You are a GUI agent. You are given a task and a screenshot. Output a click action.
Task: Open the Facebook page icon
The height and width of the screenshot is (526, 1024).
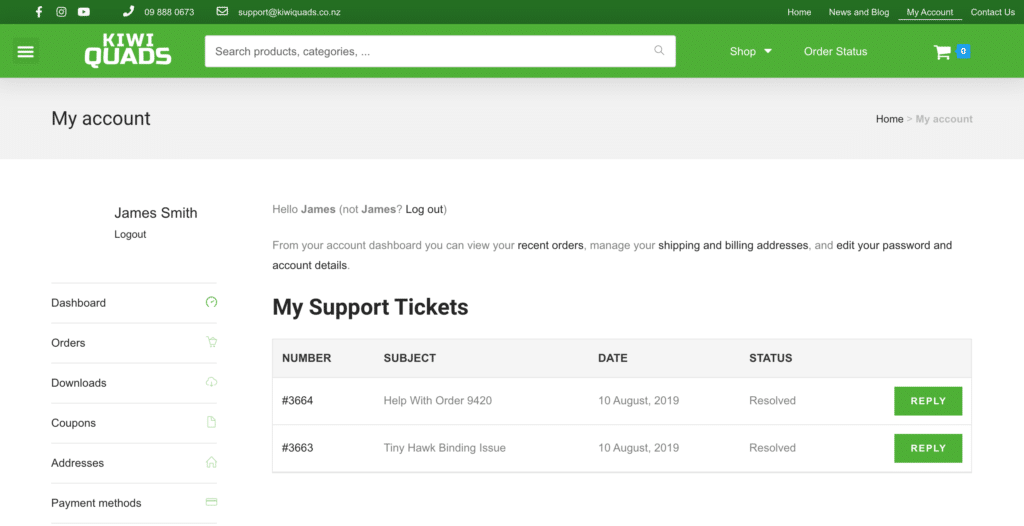click(x=39, y=12)
